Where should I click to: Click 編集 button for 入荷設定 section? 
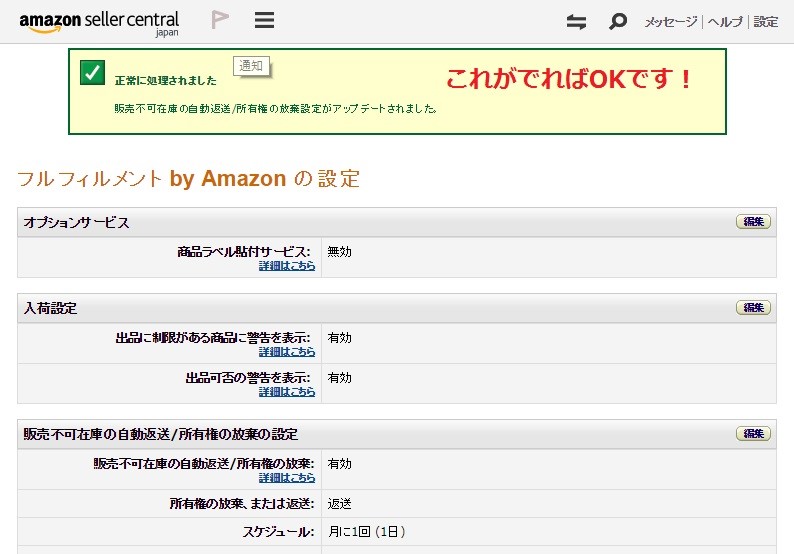[753, 307]
